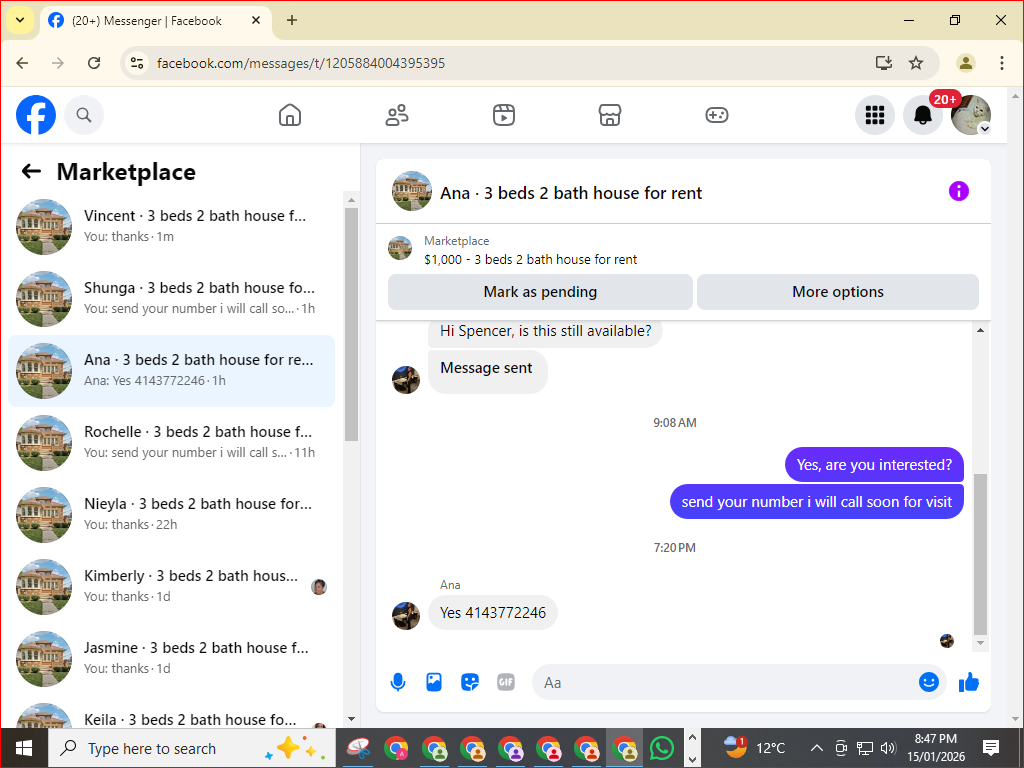Open Chrome profile avatar
Image resolution: width=1024 pixels, height=768 pixels.
point(966,63)
